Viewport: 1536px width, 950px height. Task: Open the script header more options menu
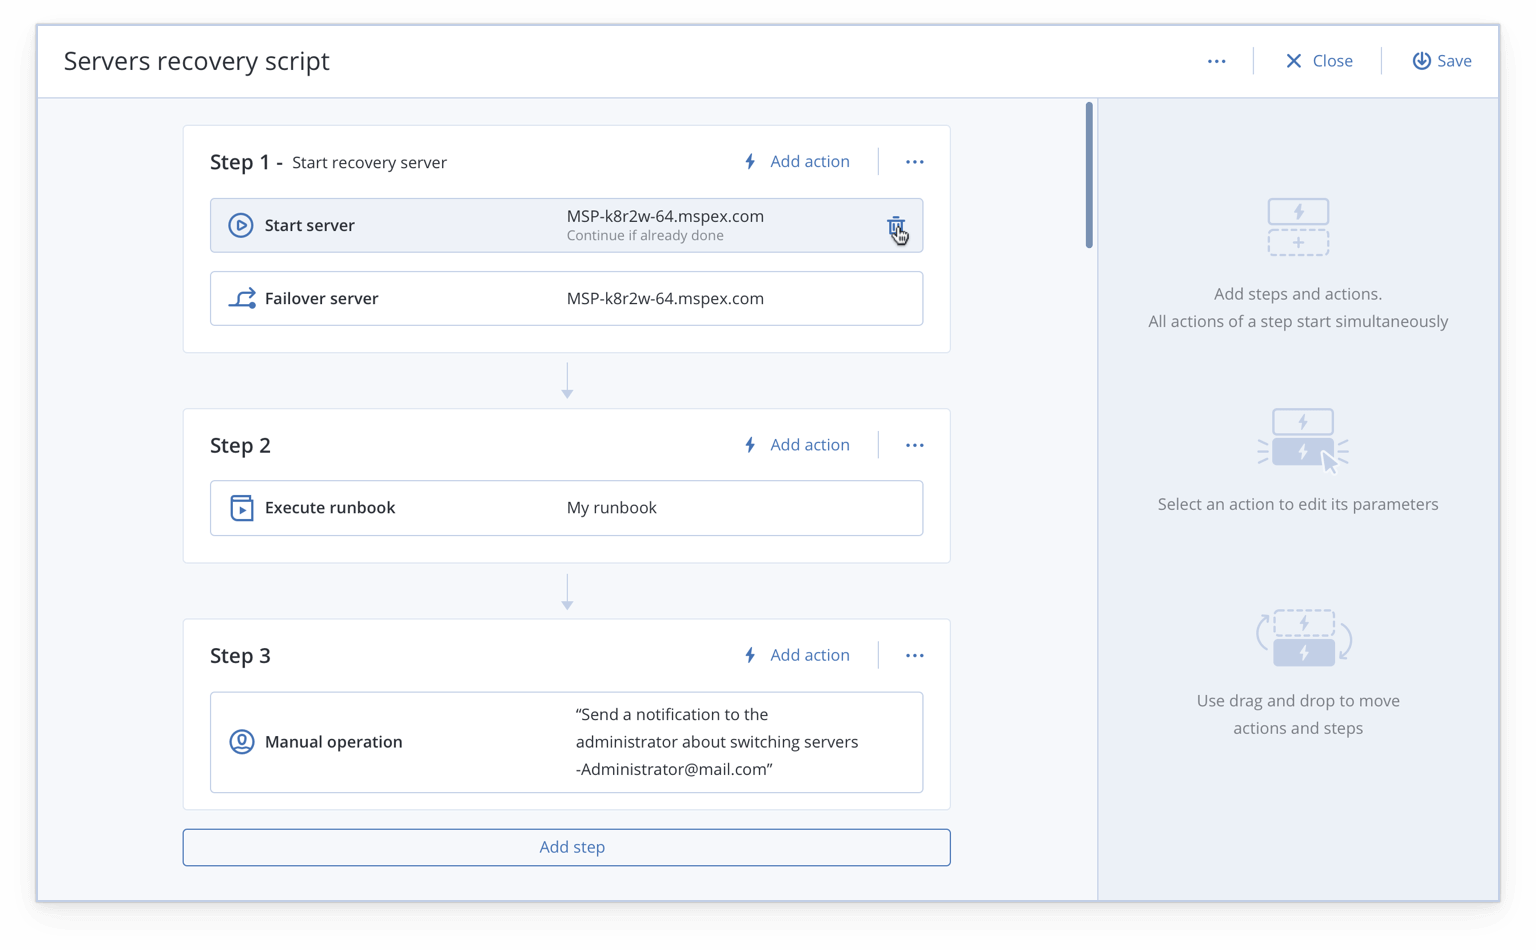[x=1216, y=61]
